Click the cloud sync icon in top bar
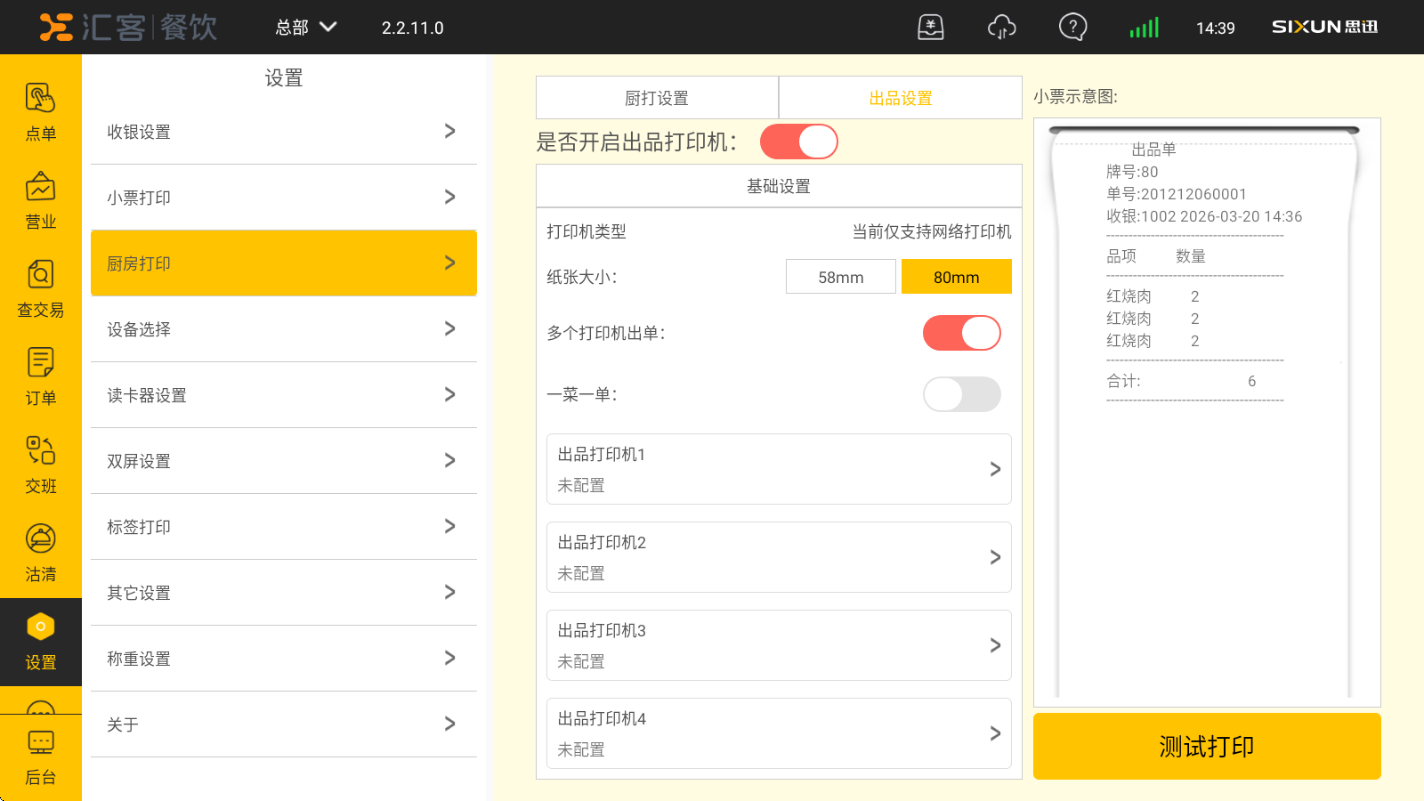The width and height of the screenshot is (1424, 801). [x=1001, y=27]
